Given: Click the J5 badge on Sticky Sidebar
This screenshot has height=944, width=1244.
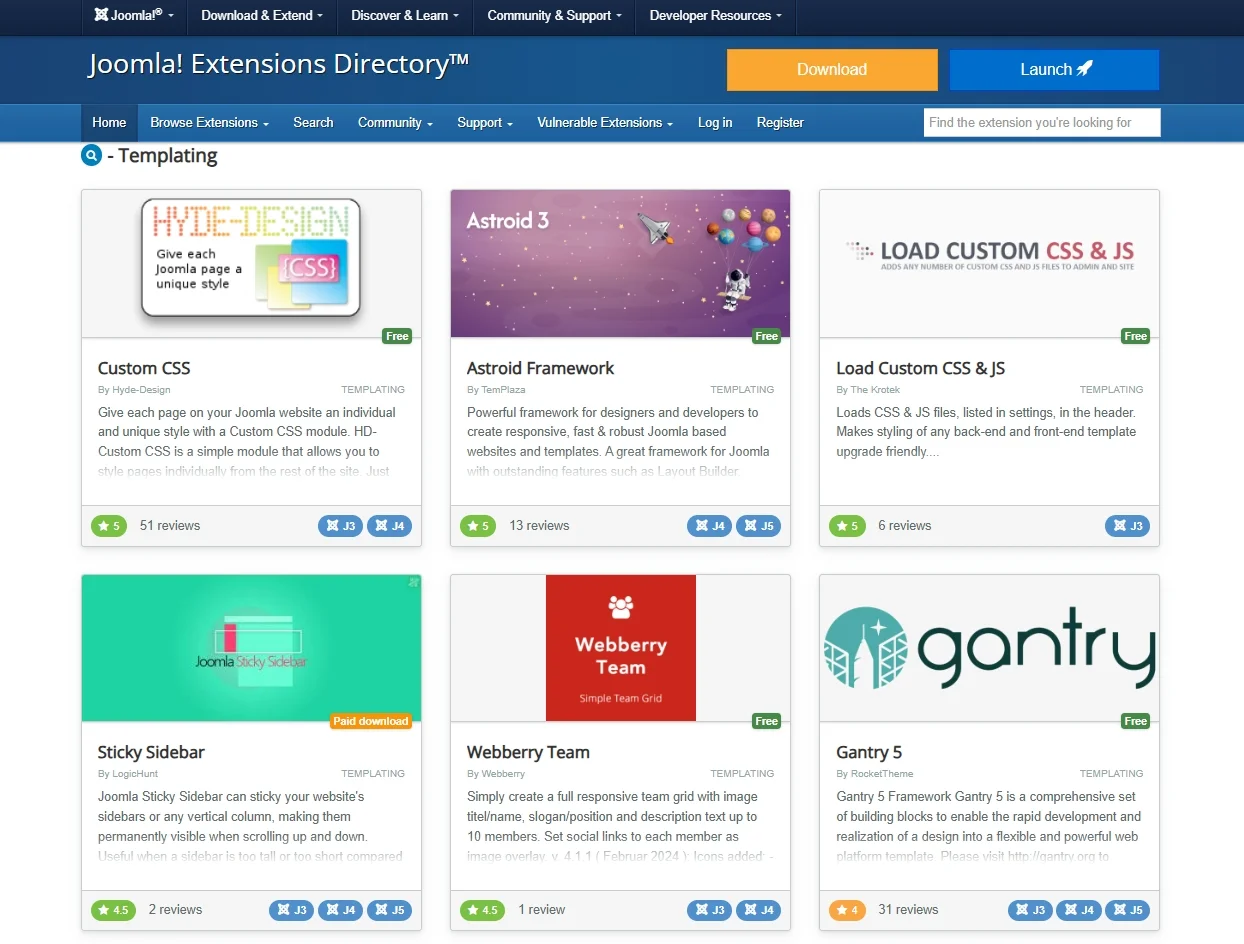Looking at the screenshot, I should point(389,910).
